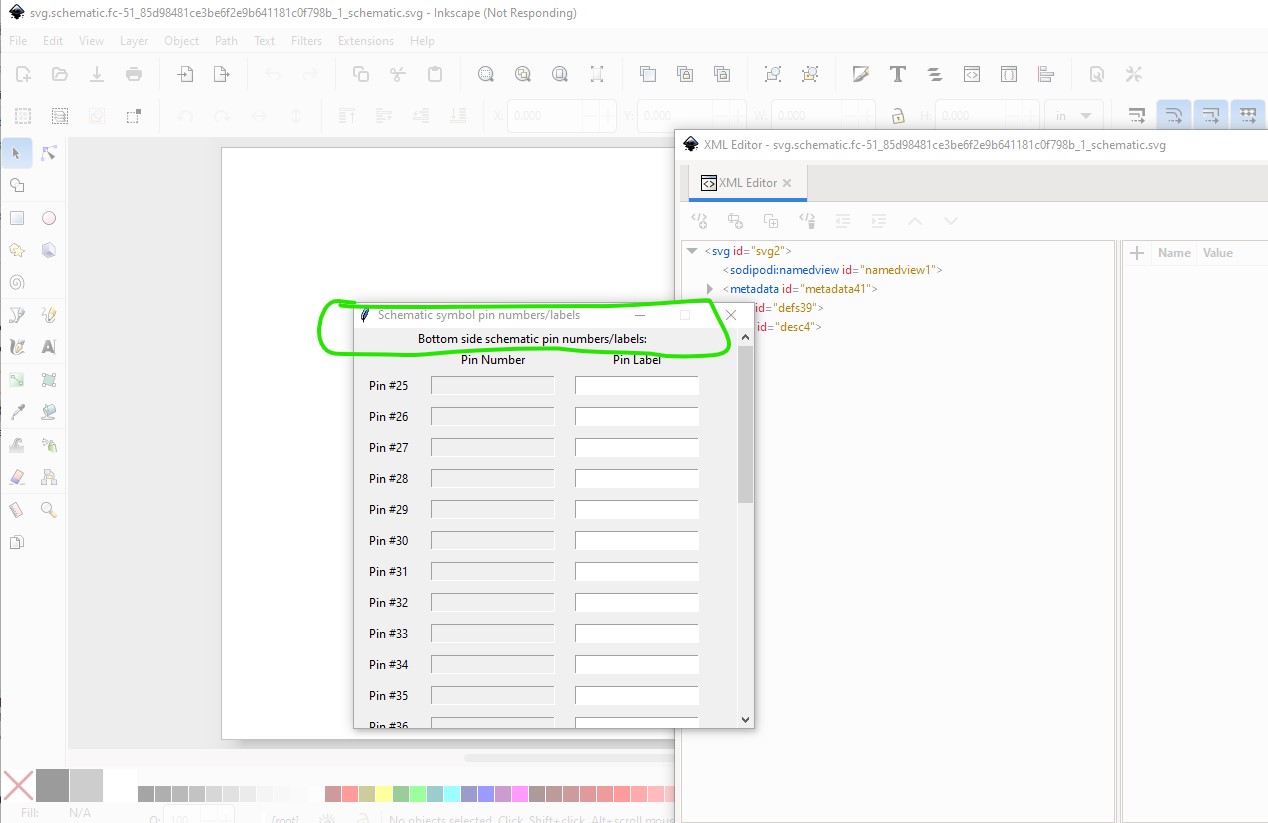Select the Spray tool
Image resolution: width=1268 pixels, height=823 pixels.
(x=49, y=445)
